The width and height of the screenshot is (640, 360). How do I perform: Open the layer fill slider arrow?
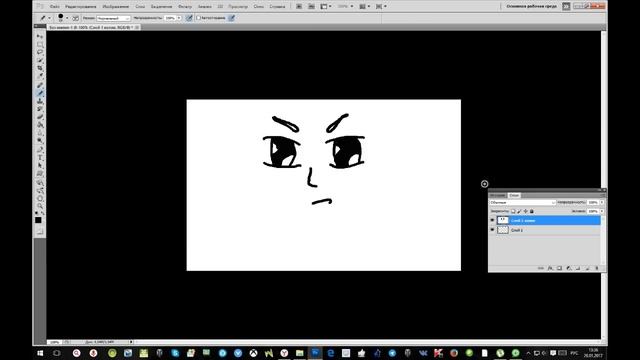(x=602, y=211)
